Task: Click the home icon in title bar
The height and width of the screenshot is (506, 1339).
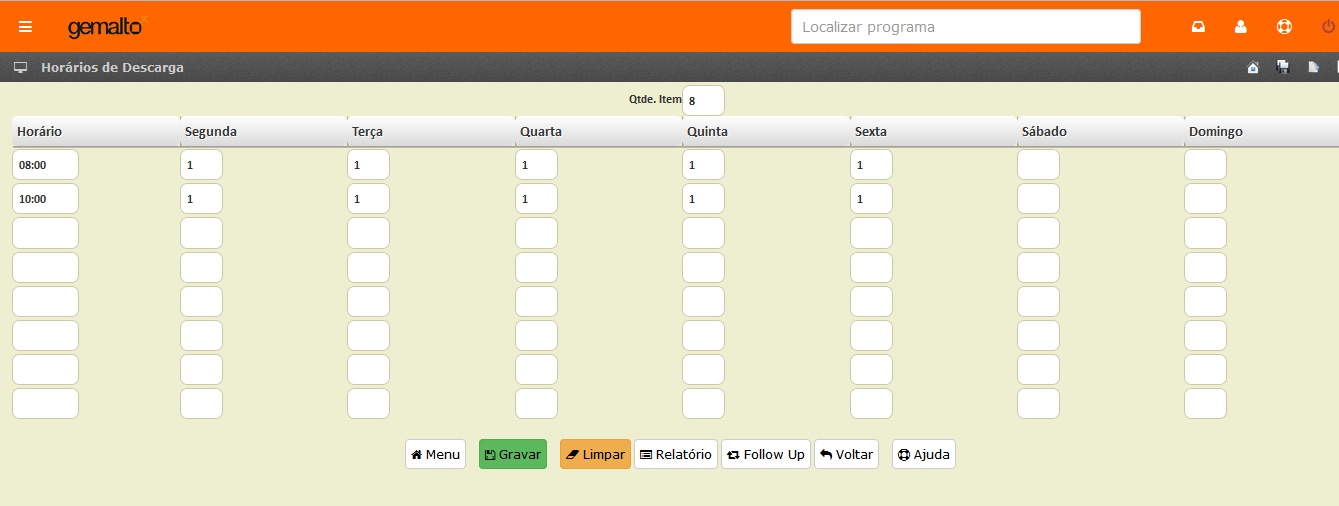Action: pyautogui.click(x=1253, y=68)
